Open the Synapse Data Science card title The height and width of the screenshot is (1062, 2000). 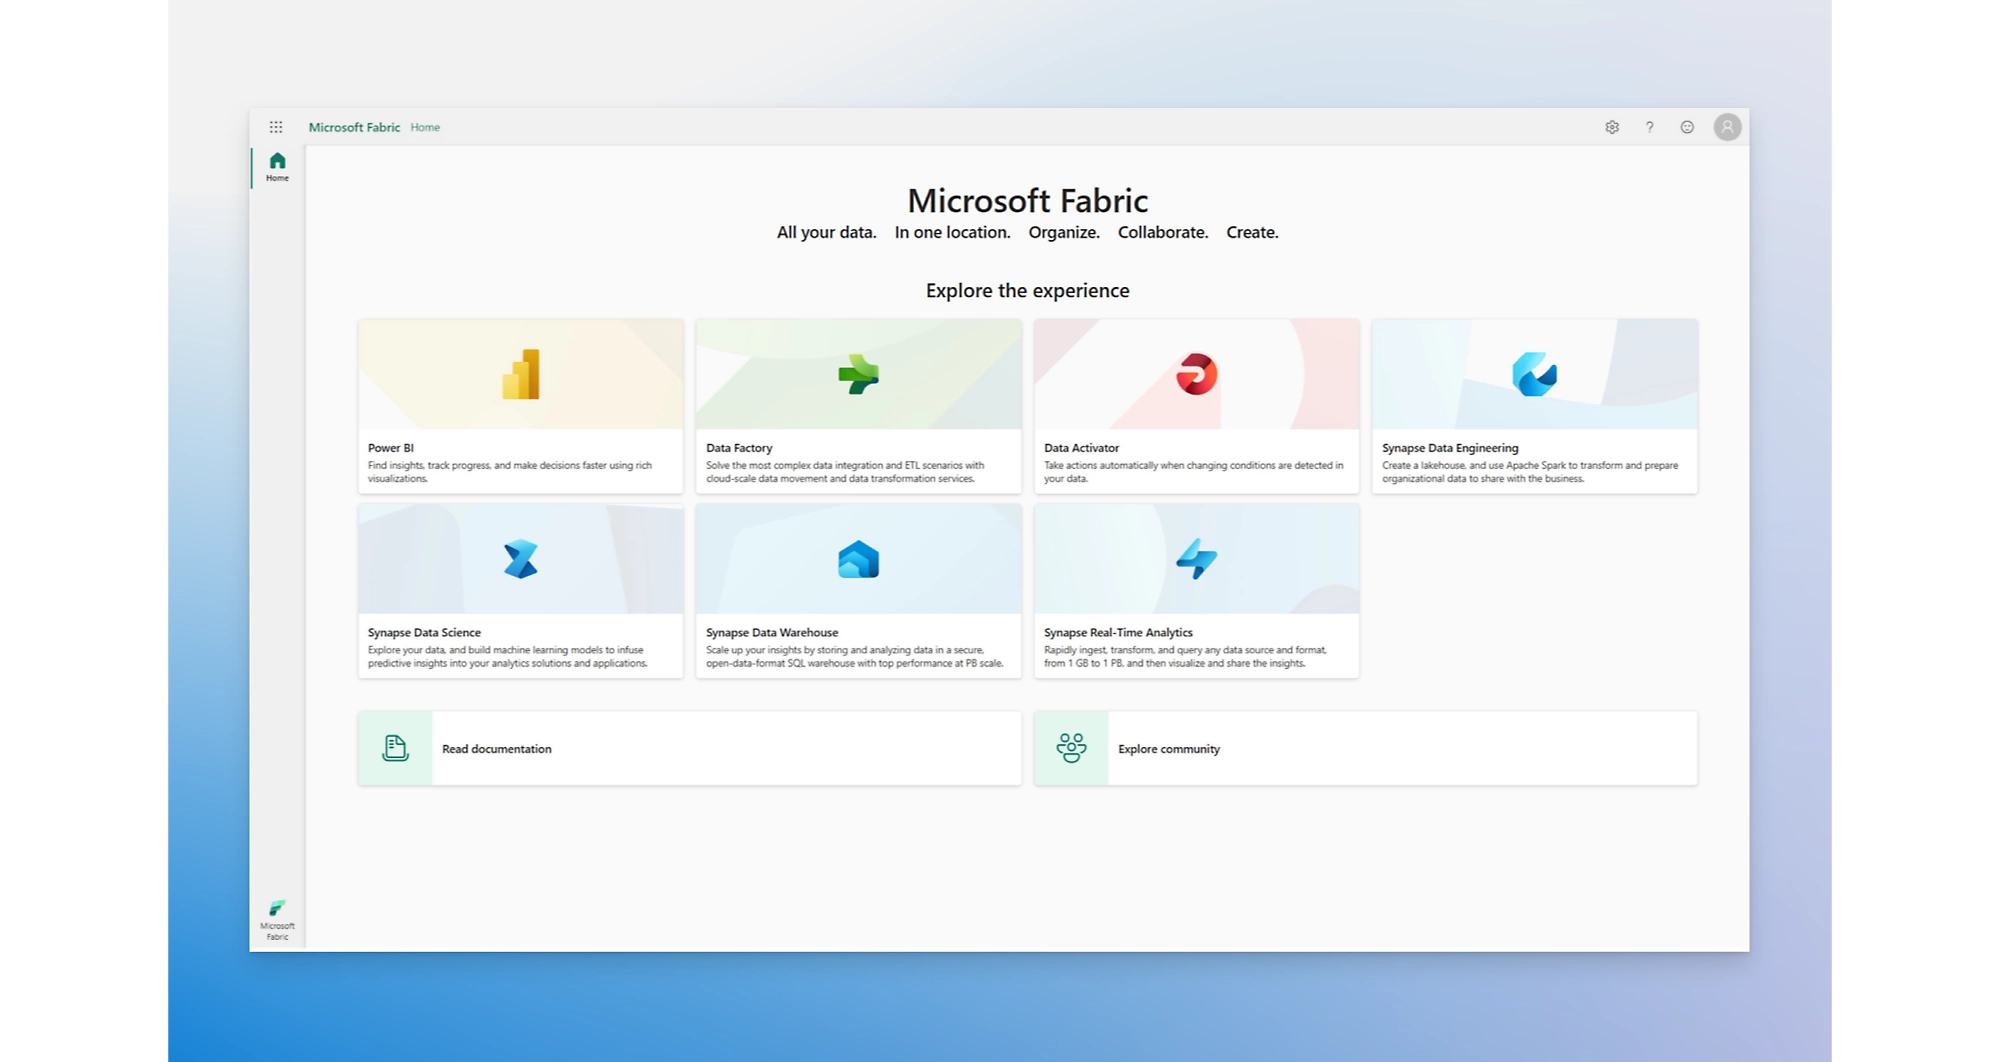coord(424,632)
